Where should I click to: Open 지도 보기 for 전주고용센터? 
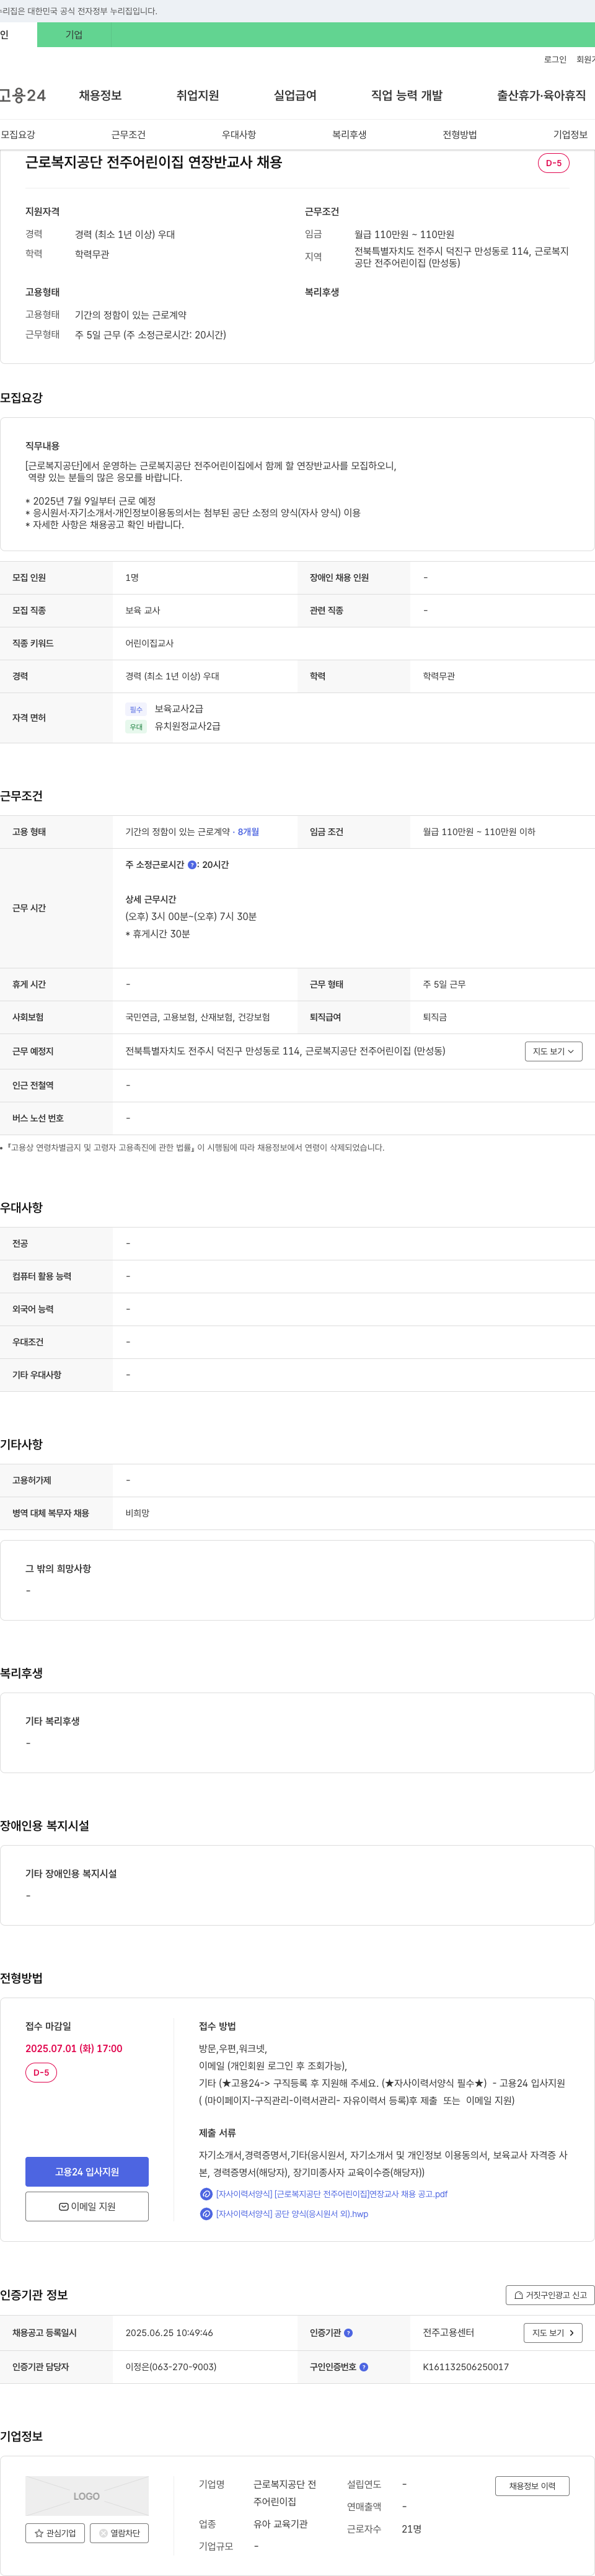point(553,2332)
